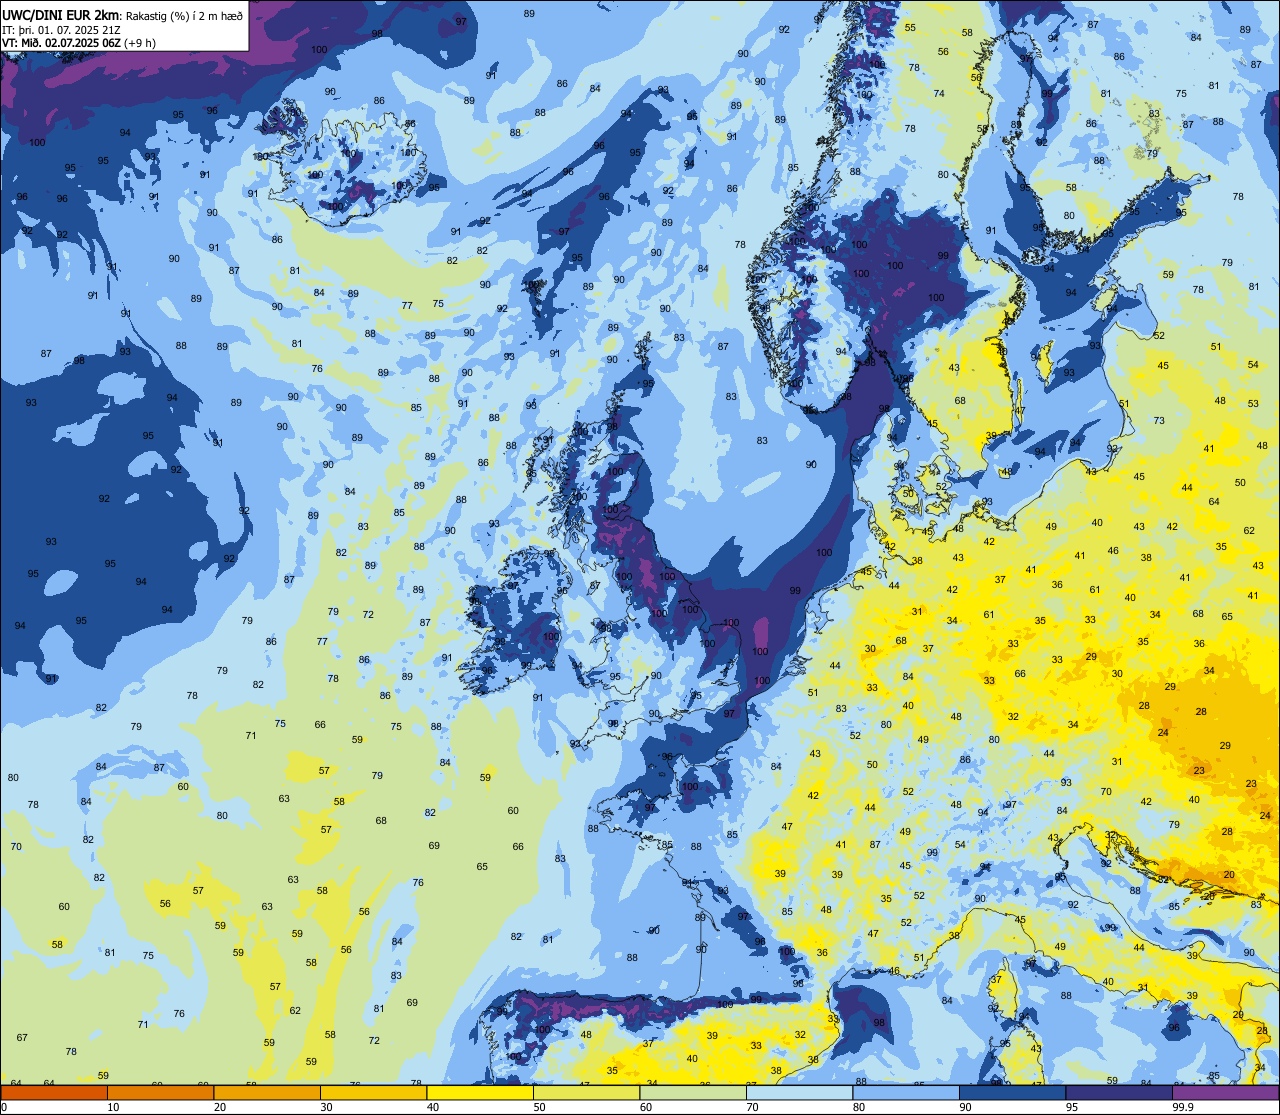Click the orange 10–20 % legend swatch

pos(160,1093)
